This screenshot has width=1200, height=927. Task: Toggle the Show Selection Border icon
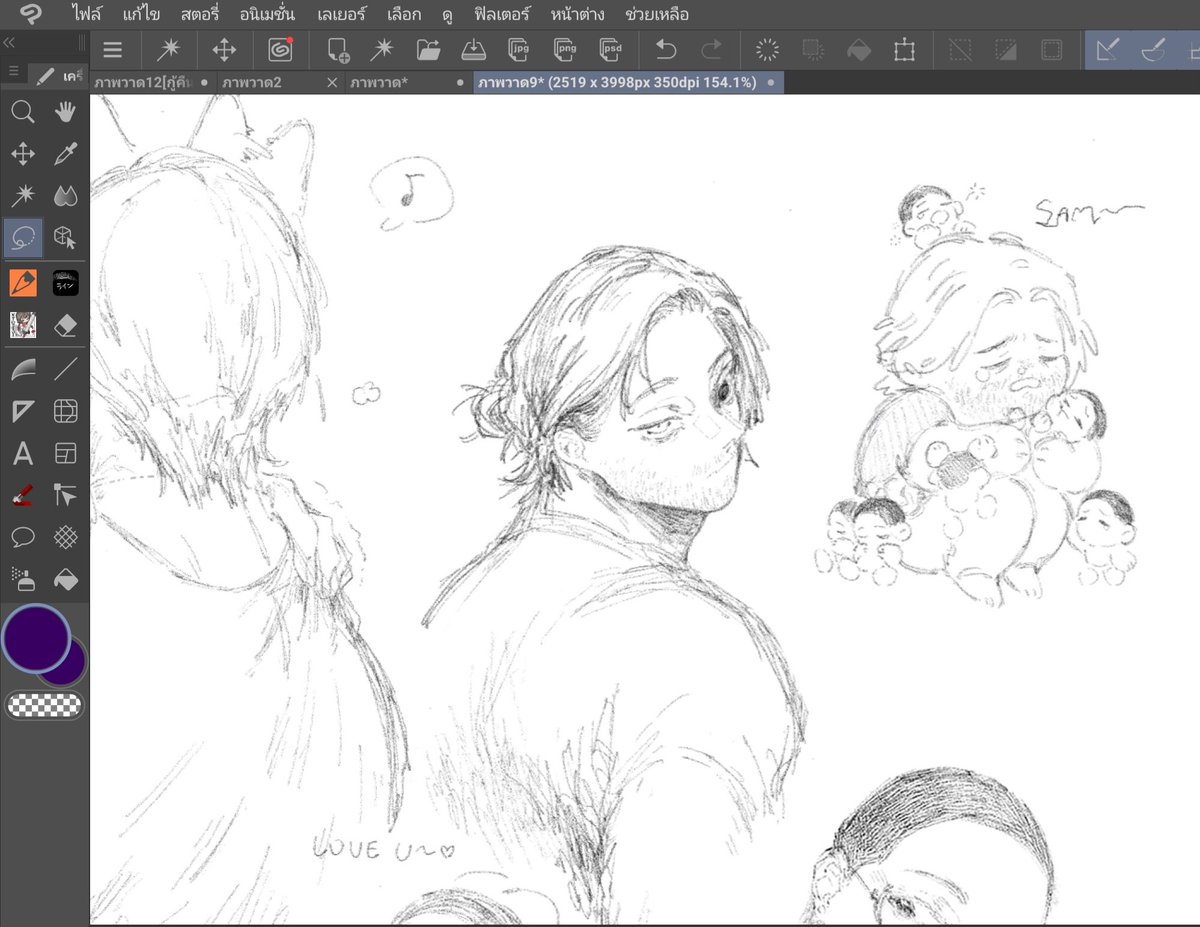click(x=1051, y=50)
